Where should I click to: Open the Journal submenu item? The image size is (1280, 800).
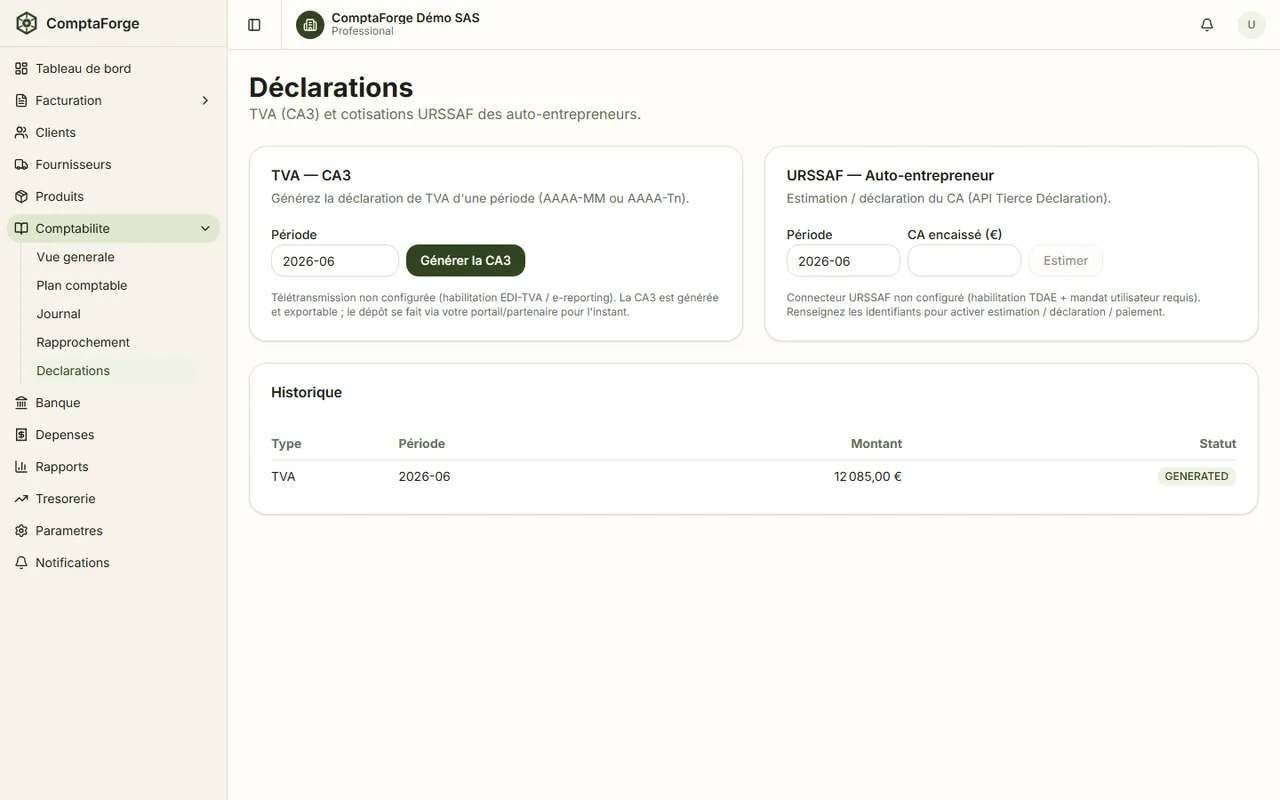(x=110, y=313)
